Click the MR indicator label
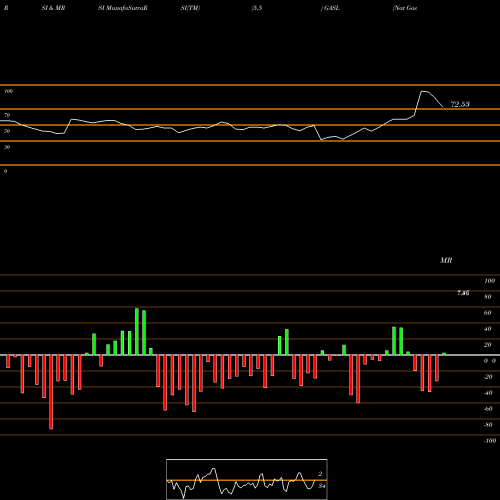 pos(446,260)
